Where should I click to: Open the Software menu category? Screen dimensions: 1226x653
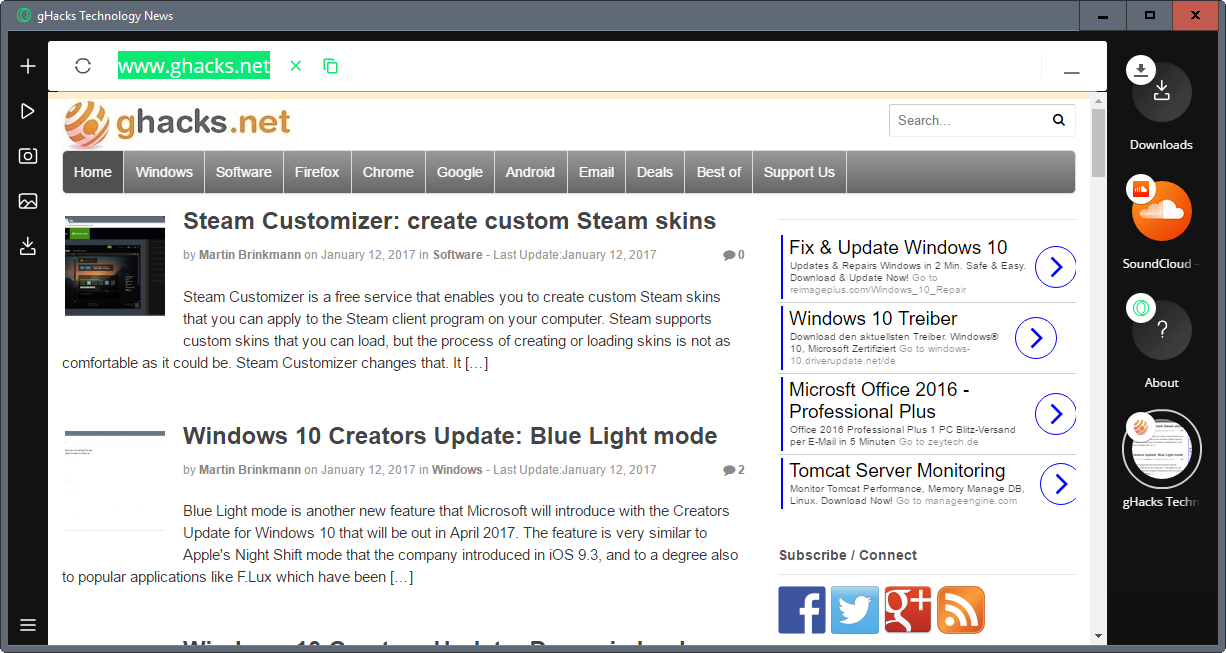coord(244,172)
